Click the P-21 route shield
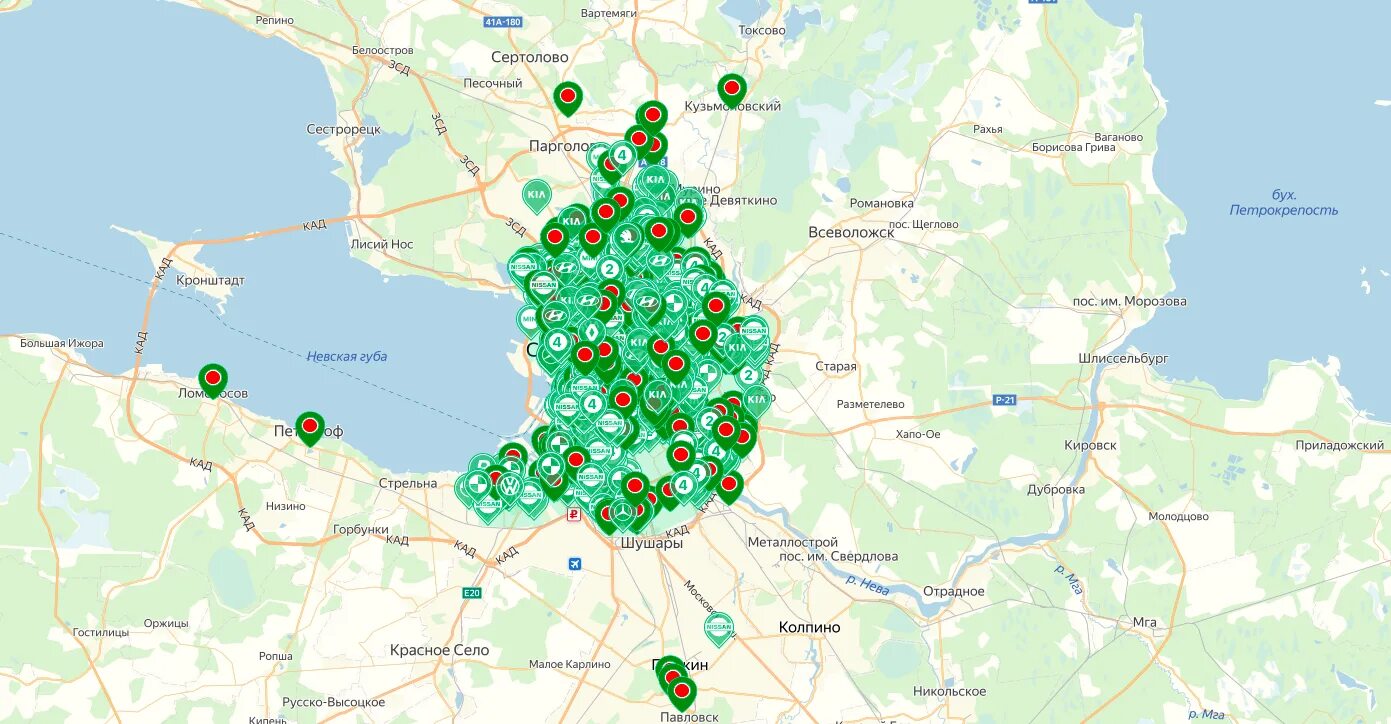Image resolution: width=1391 pixels, height=724 pixels. (1005, 400)
